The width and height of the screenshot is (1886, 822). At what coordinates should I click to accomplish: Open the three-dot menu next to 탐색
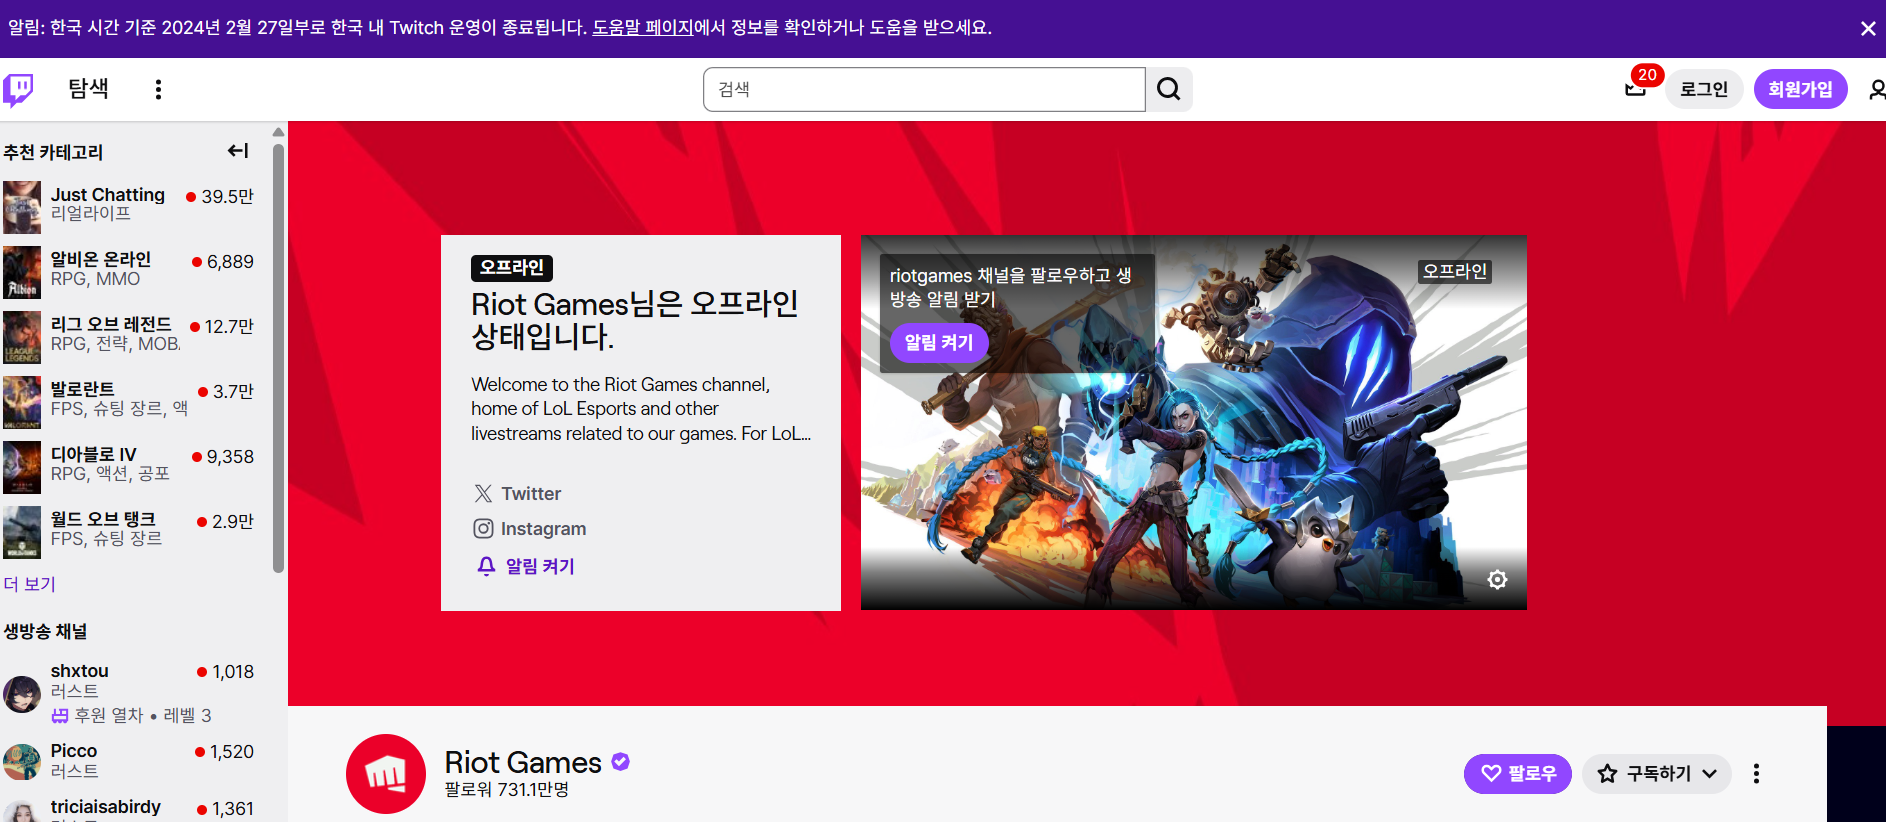[x=158, y=90]
